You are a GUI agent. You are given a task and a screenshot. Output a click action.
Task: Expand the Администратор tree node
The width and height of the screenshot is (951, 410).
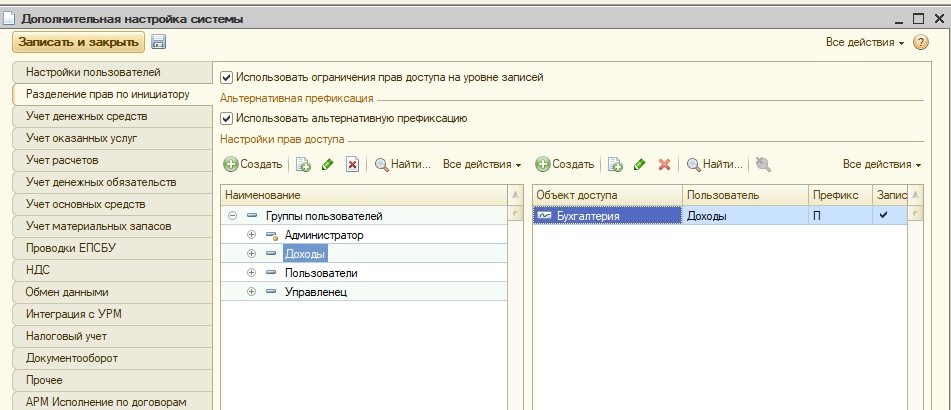[x=251, y=235]
